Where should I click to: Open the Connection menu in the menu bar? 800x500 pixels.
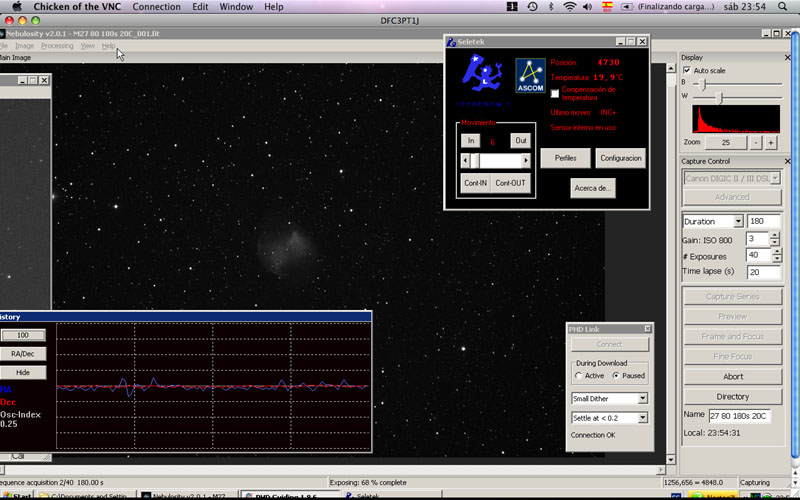click(x=156, y=7)
